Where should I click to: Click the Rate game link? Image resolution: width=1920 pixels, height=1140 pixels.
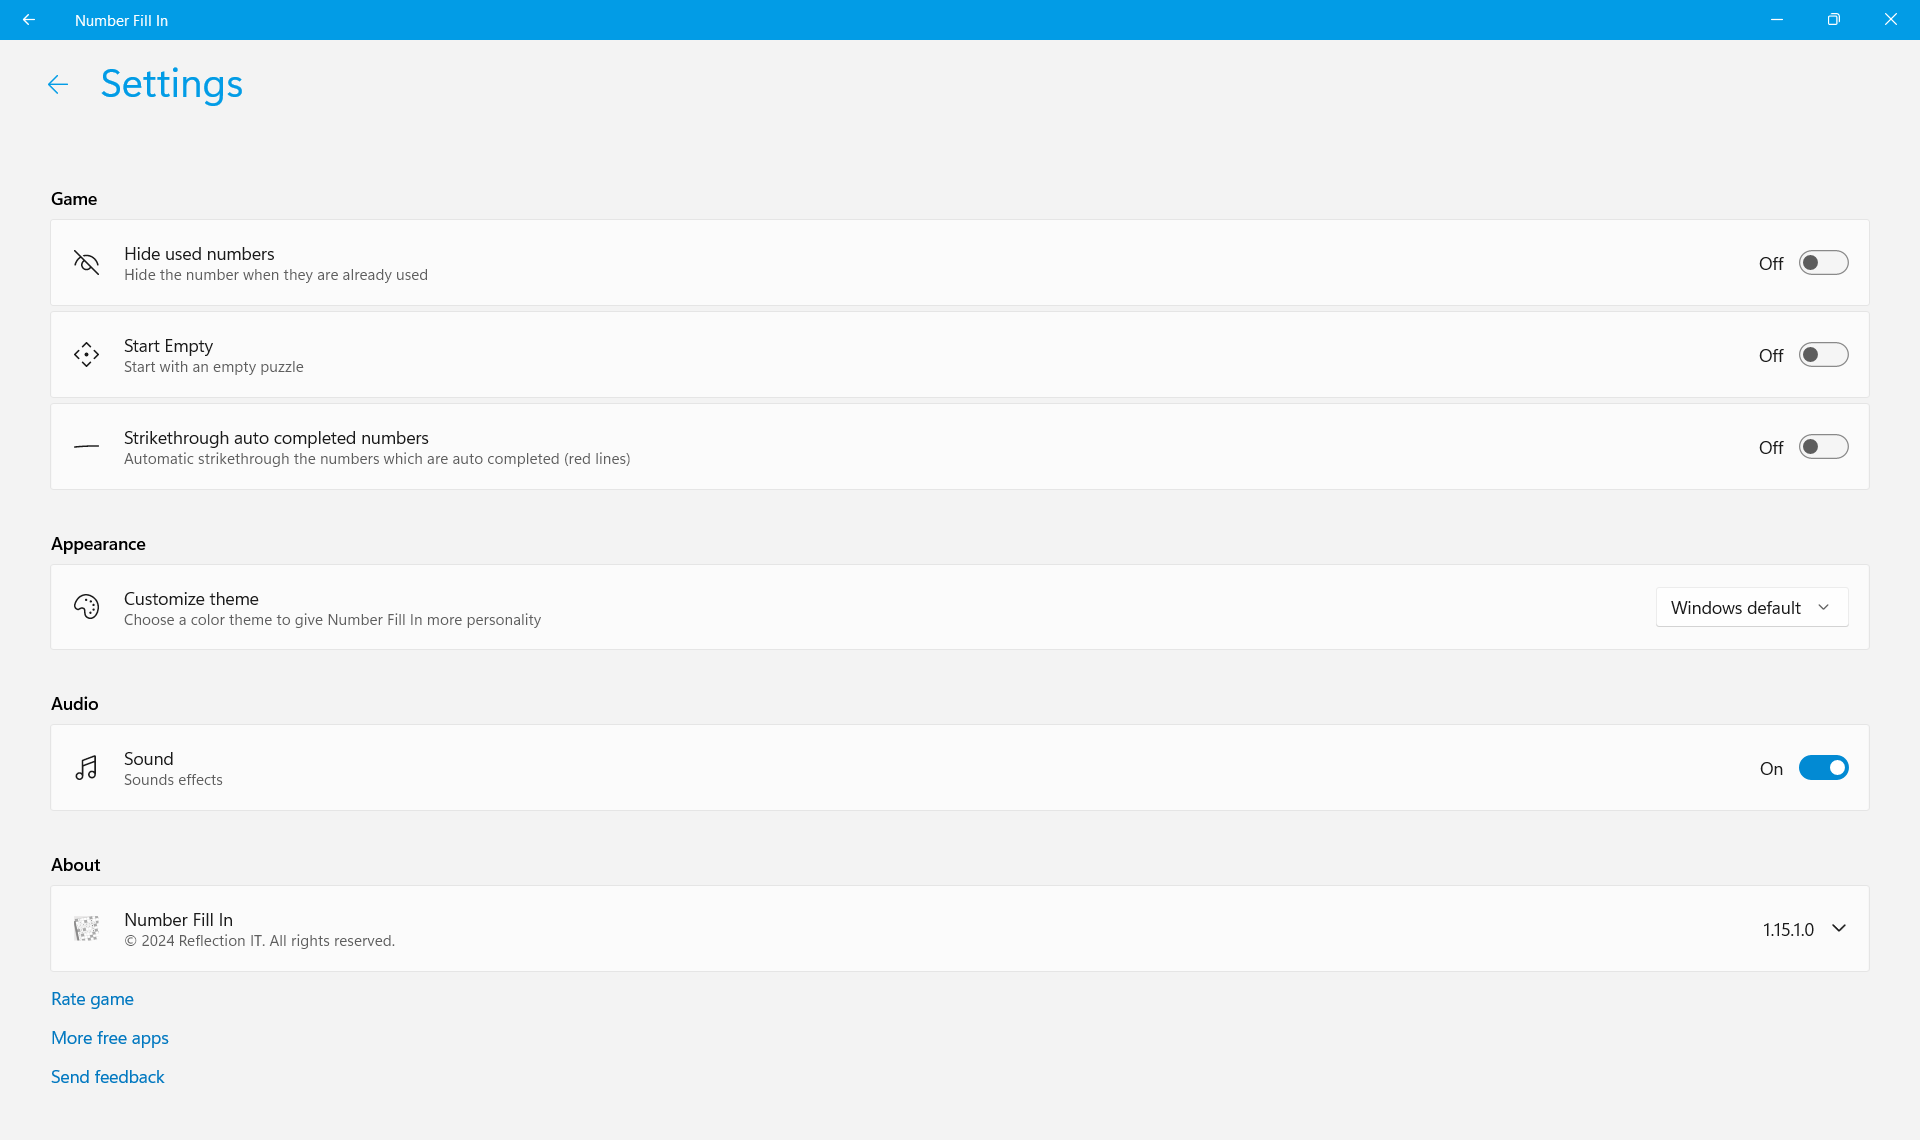92,999
